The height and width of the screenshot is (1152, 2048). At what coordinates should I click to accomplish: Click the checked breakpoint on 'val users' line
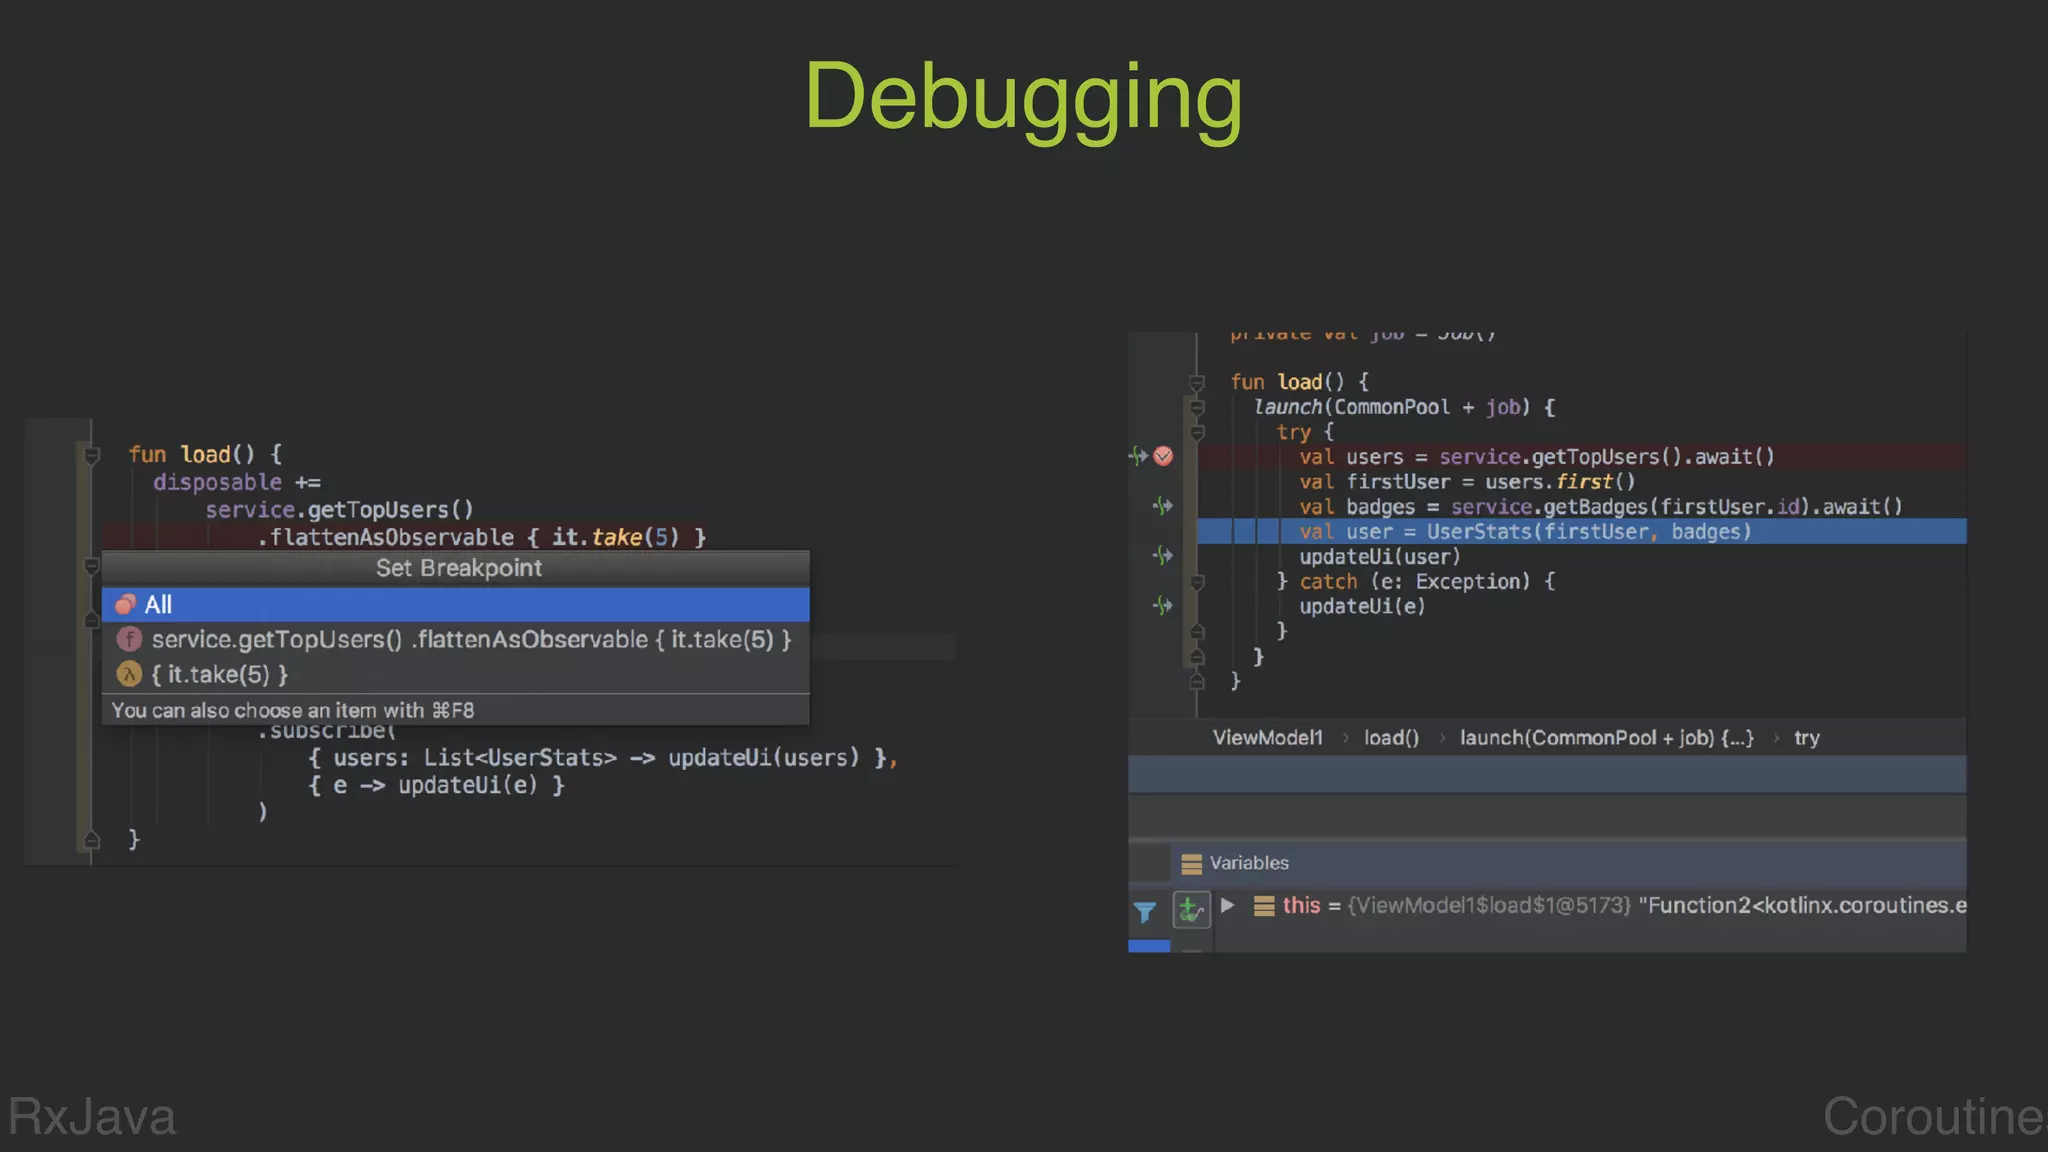click(x=1163, y=456)
